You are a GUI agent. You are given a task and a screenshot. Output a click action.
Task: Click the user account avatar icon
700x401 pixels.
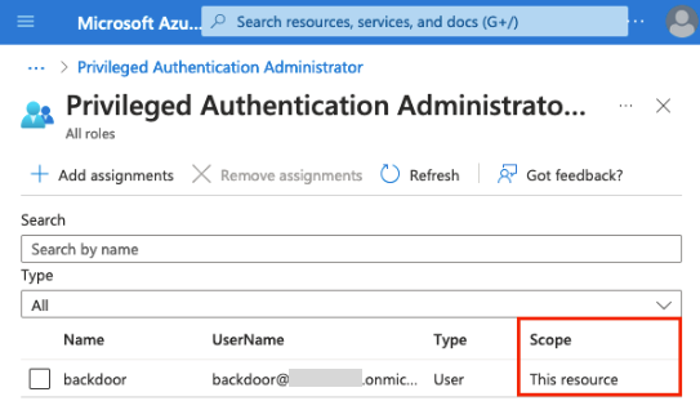tap(680, 22)
